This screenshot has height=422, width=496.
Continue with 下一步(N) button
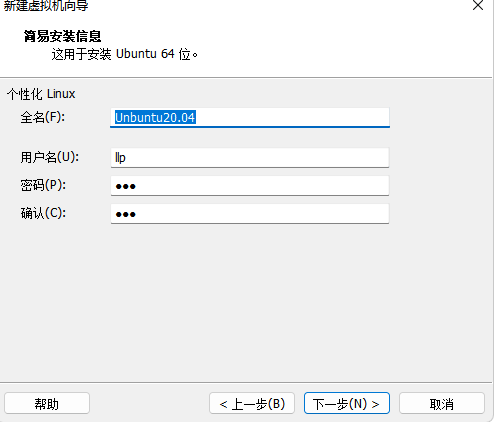point(347,403)
